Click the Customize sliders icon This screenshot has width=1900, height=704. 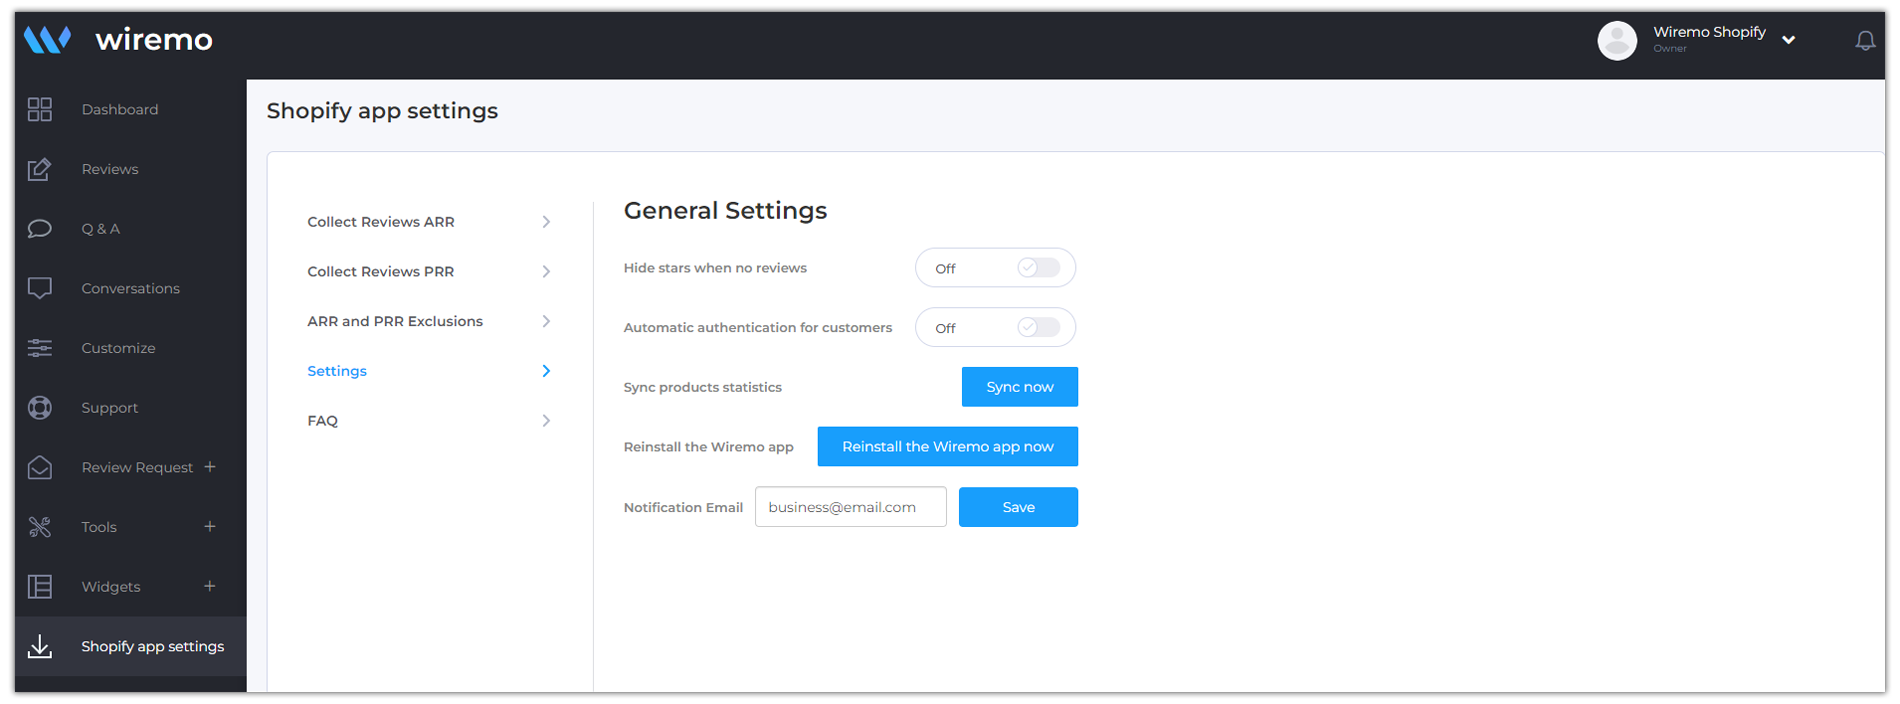tap(40, 348)
